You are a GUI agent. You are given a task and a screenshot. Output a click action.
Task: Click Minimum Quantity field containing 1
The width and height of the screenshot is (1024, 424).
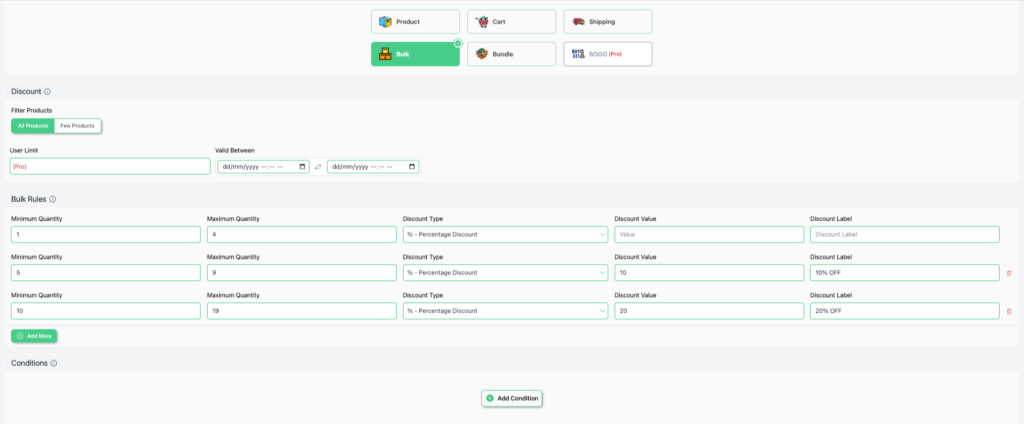(106, 235)
